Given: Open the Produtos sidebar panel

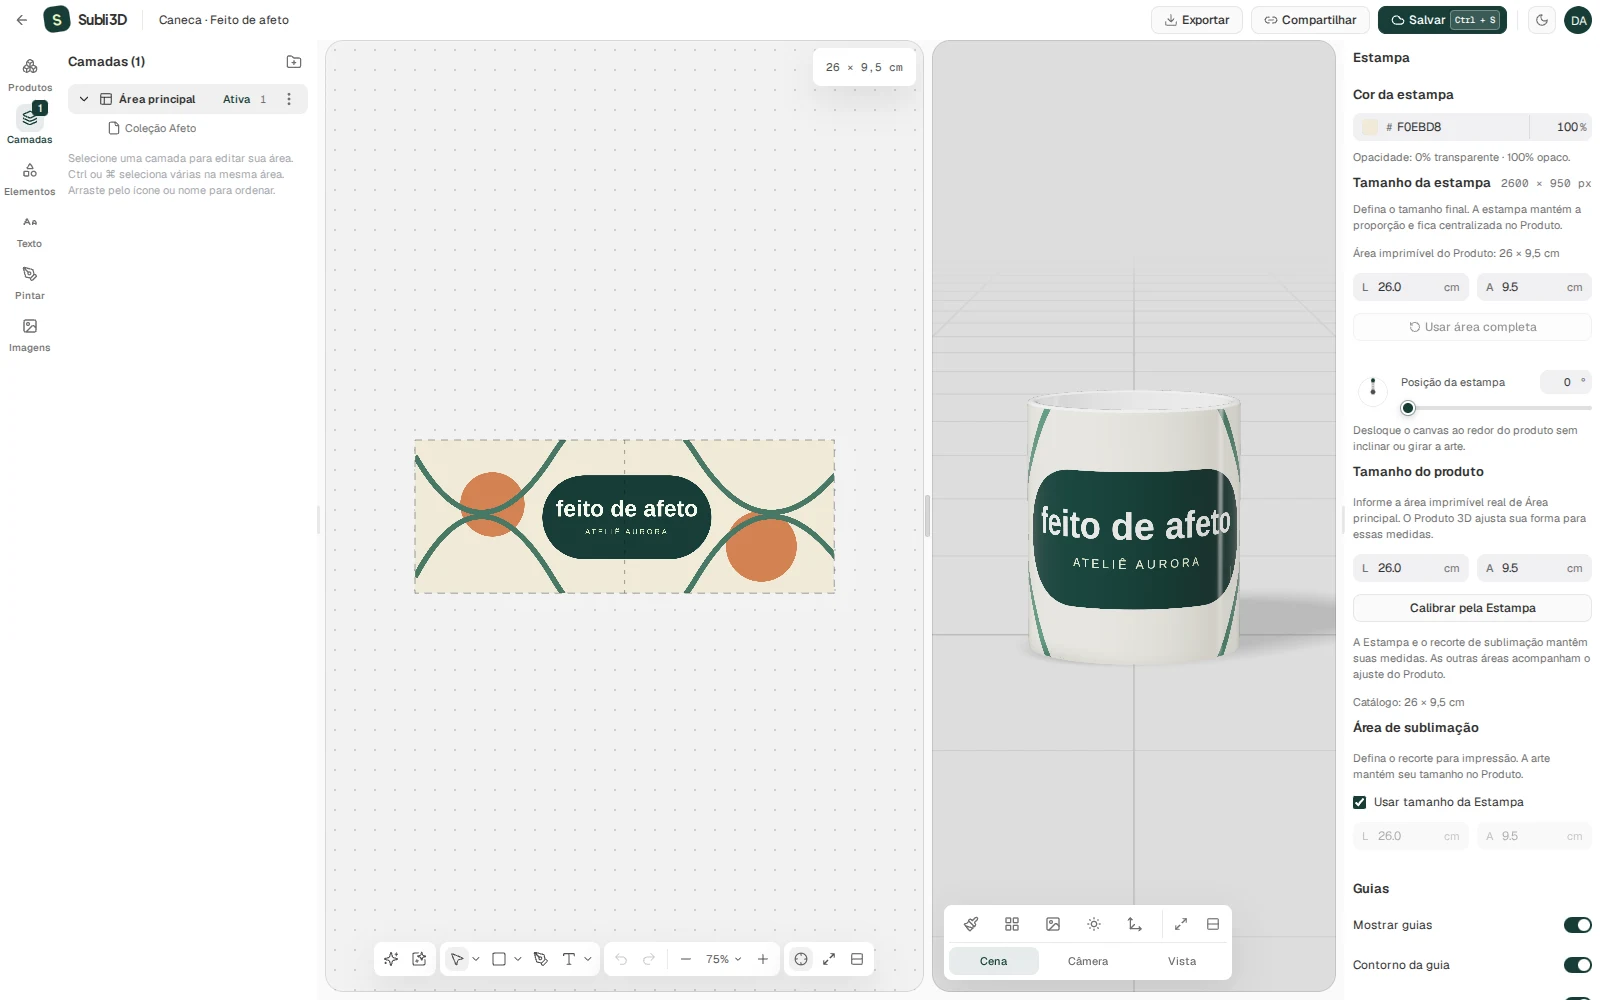Looking at the screenshot, I should point(30,75).
